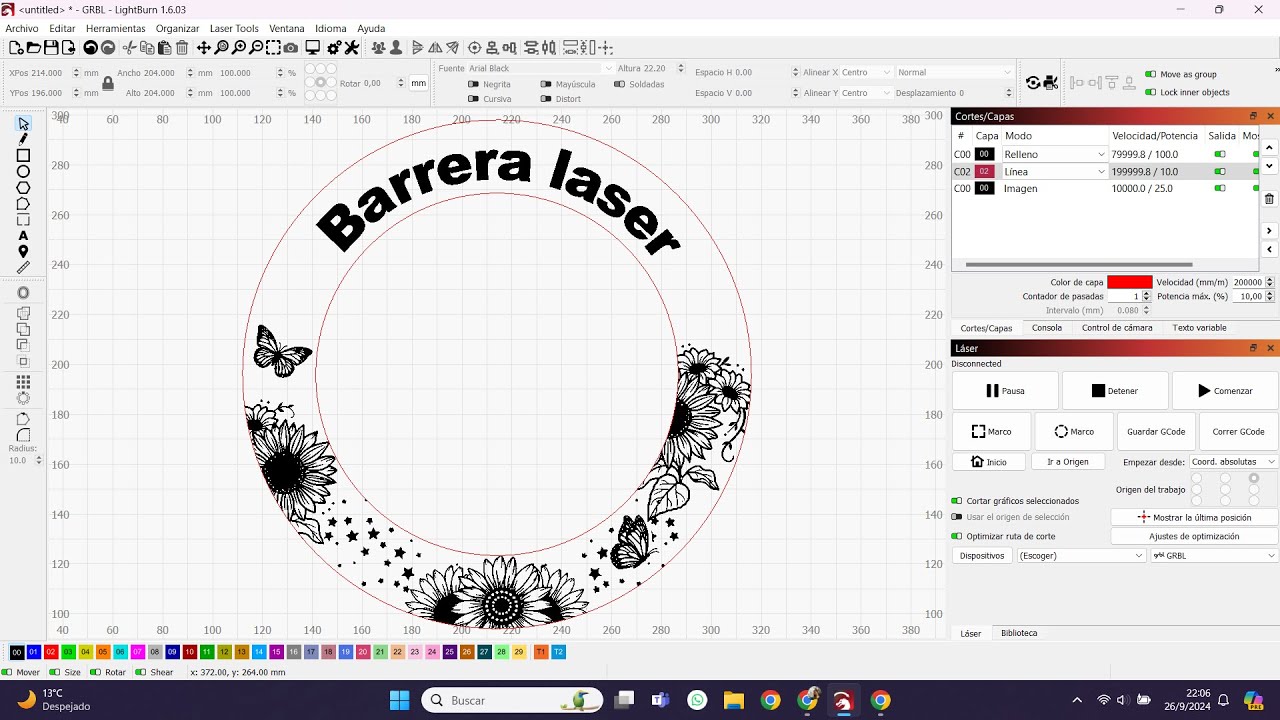Open the (Escoger) port dropdown
This screenshot has height=720, width=1280.
point(1080,556)
